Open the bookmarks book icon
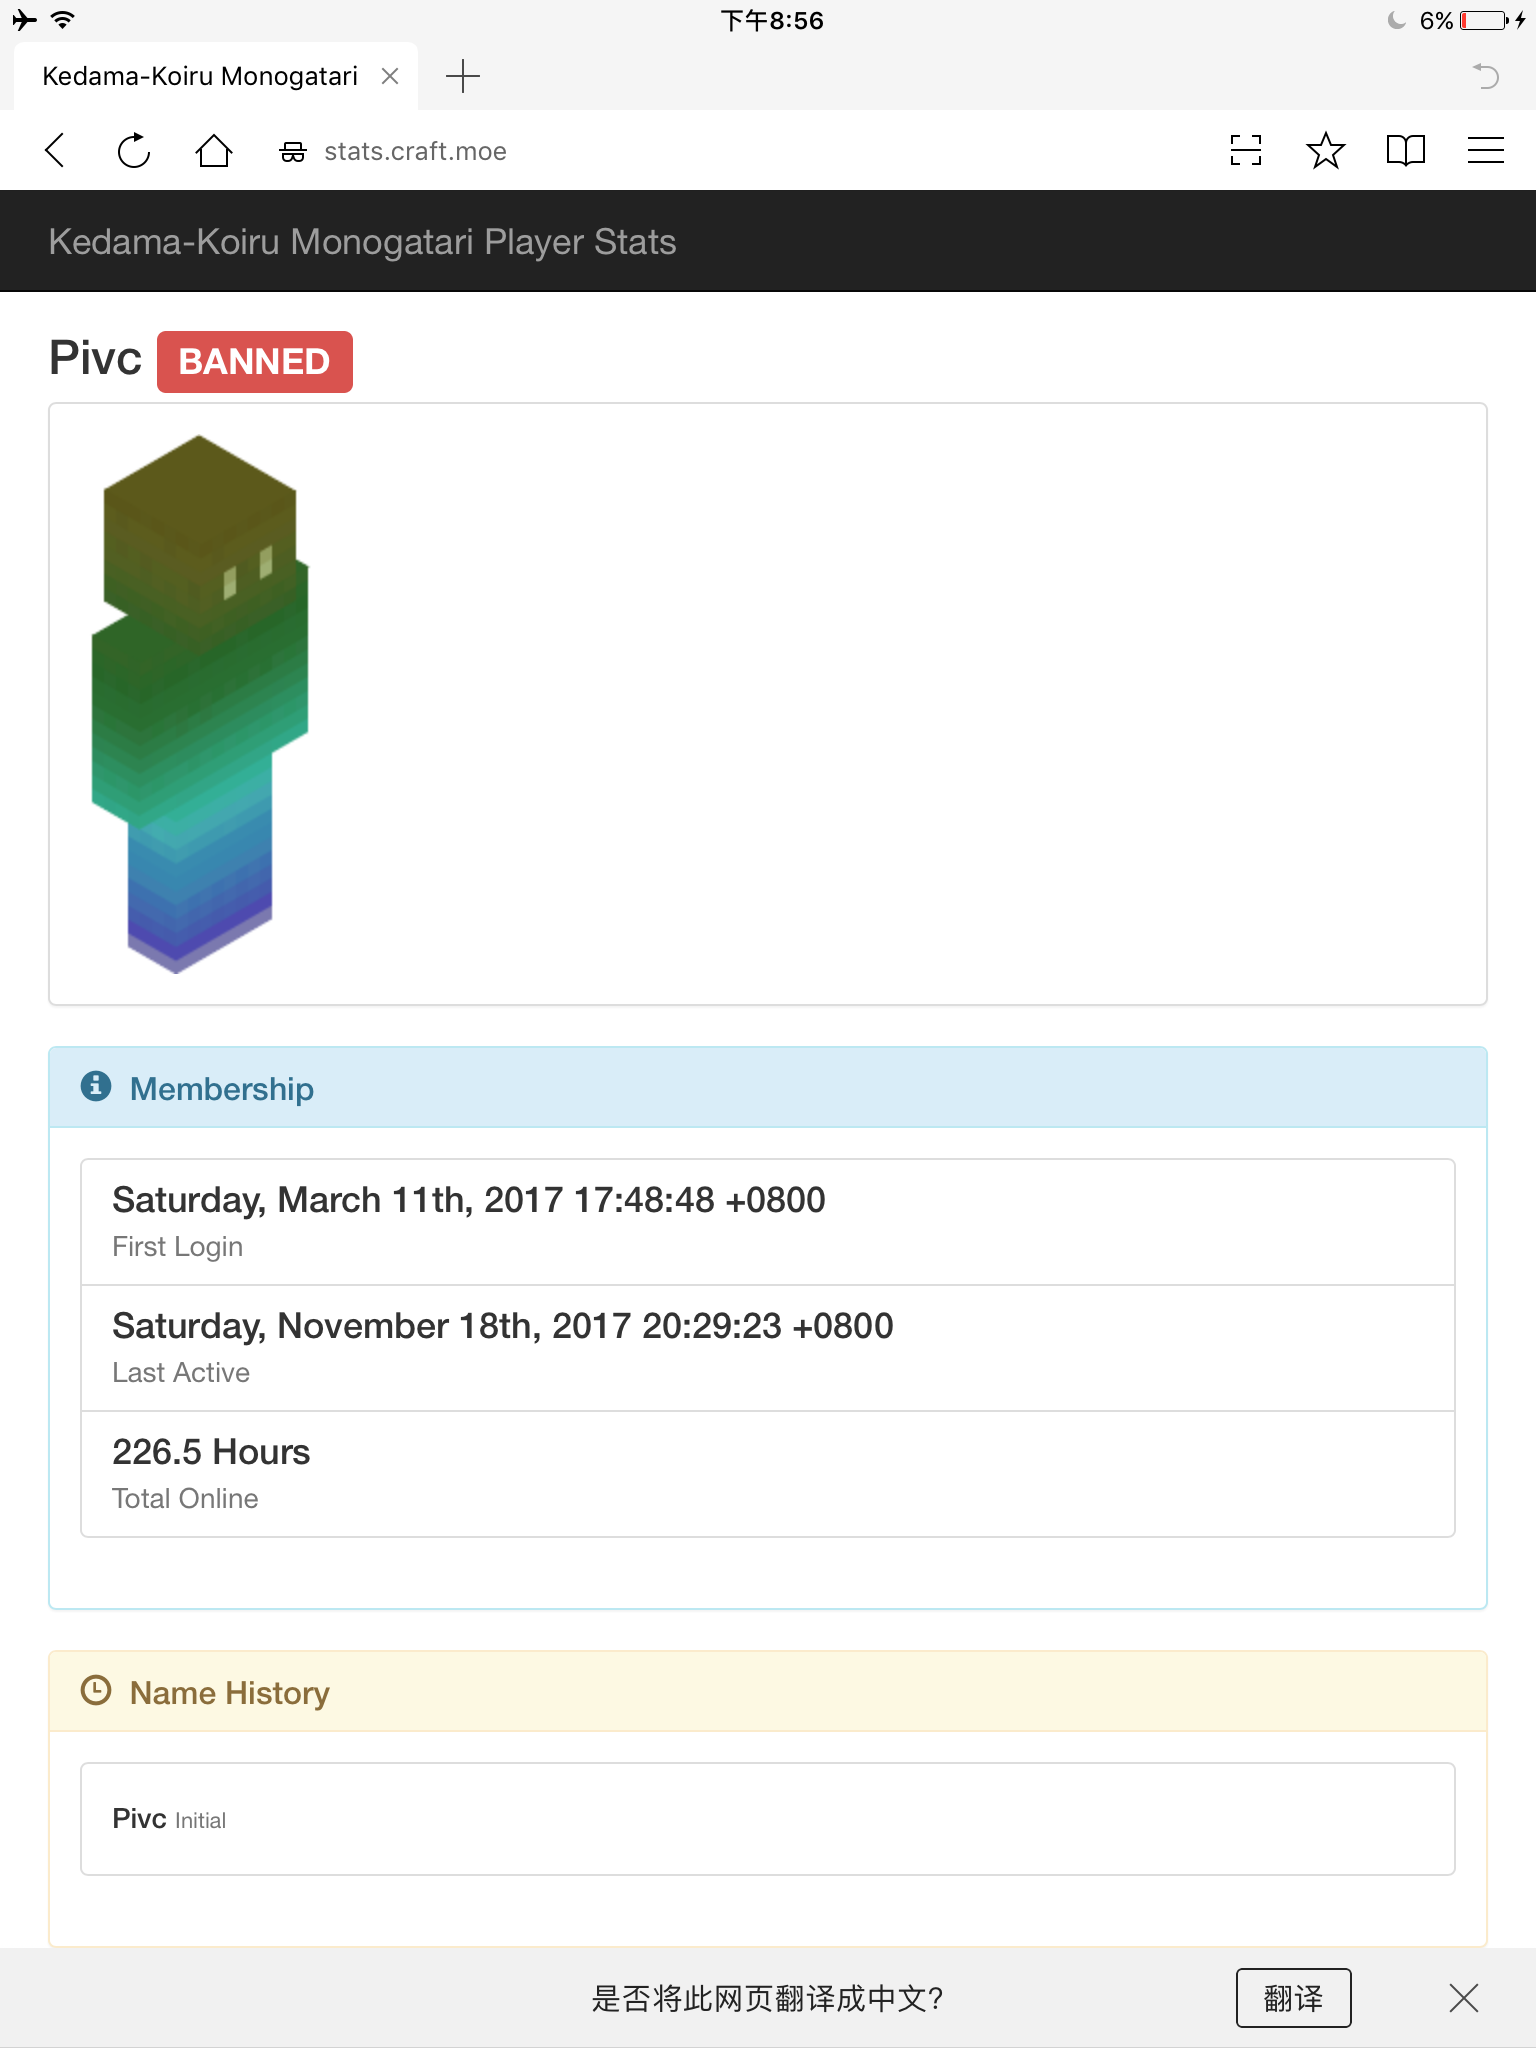Image resolution: width=1536 pixels, height=2048 pixels. 1405,151
